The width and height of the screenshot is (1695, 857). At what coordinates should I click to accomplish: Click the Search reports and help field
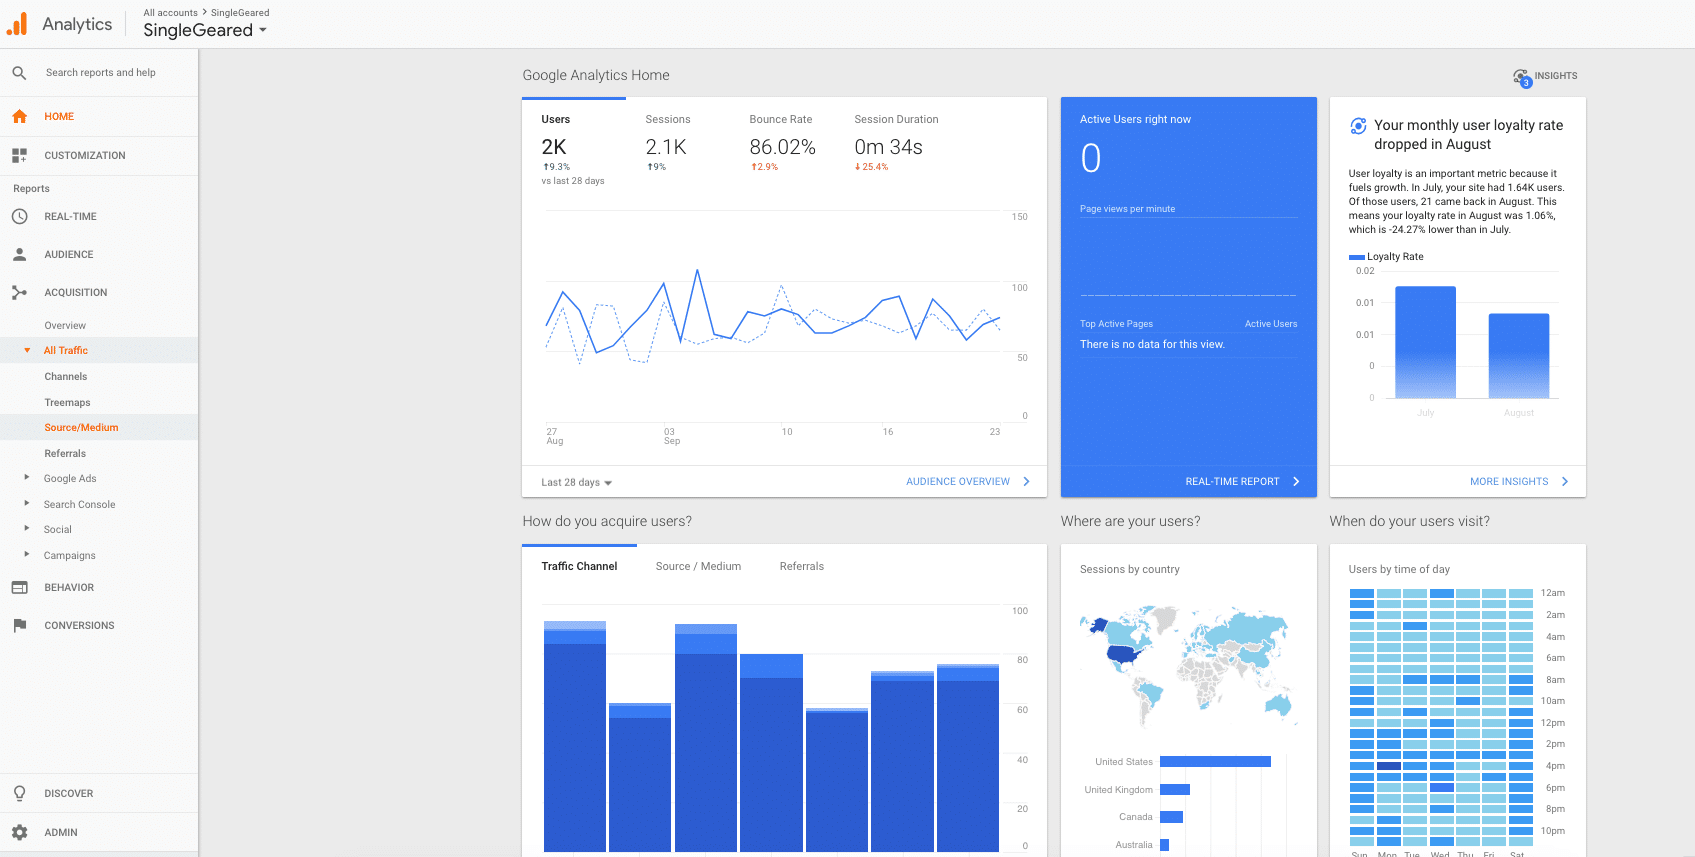click(101, 73)
